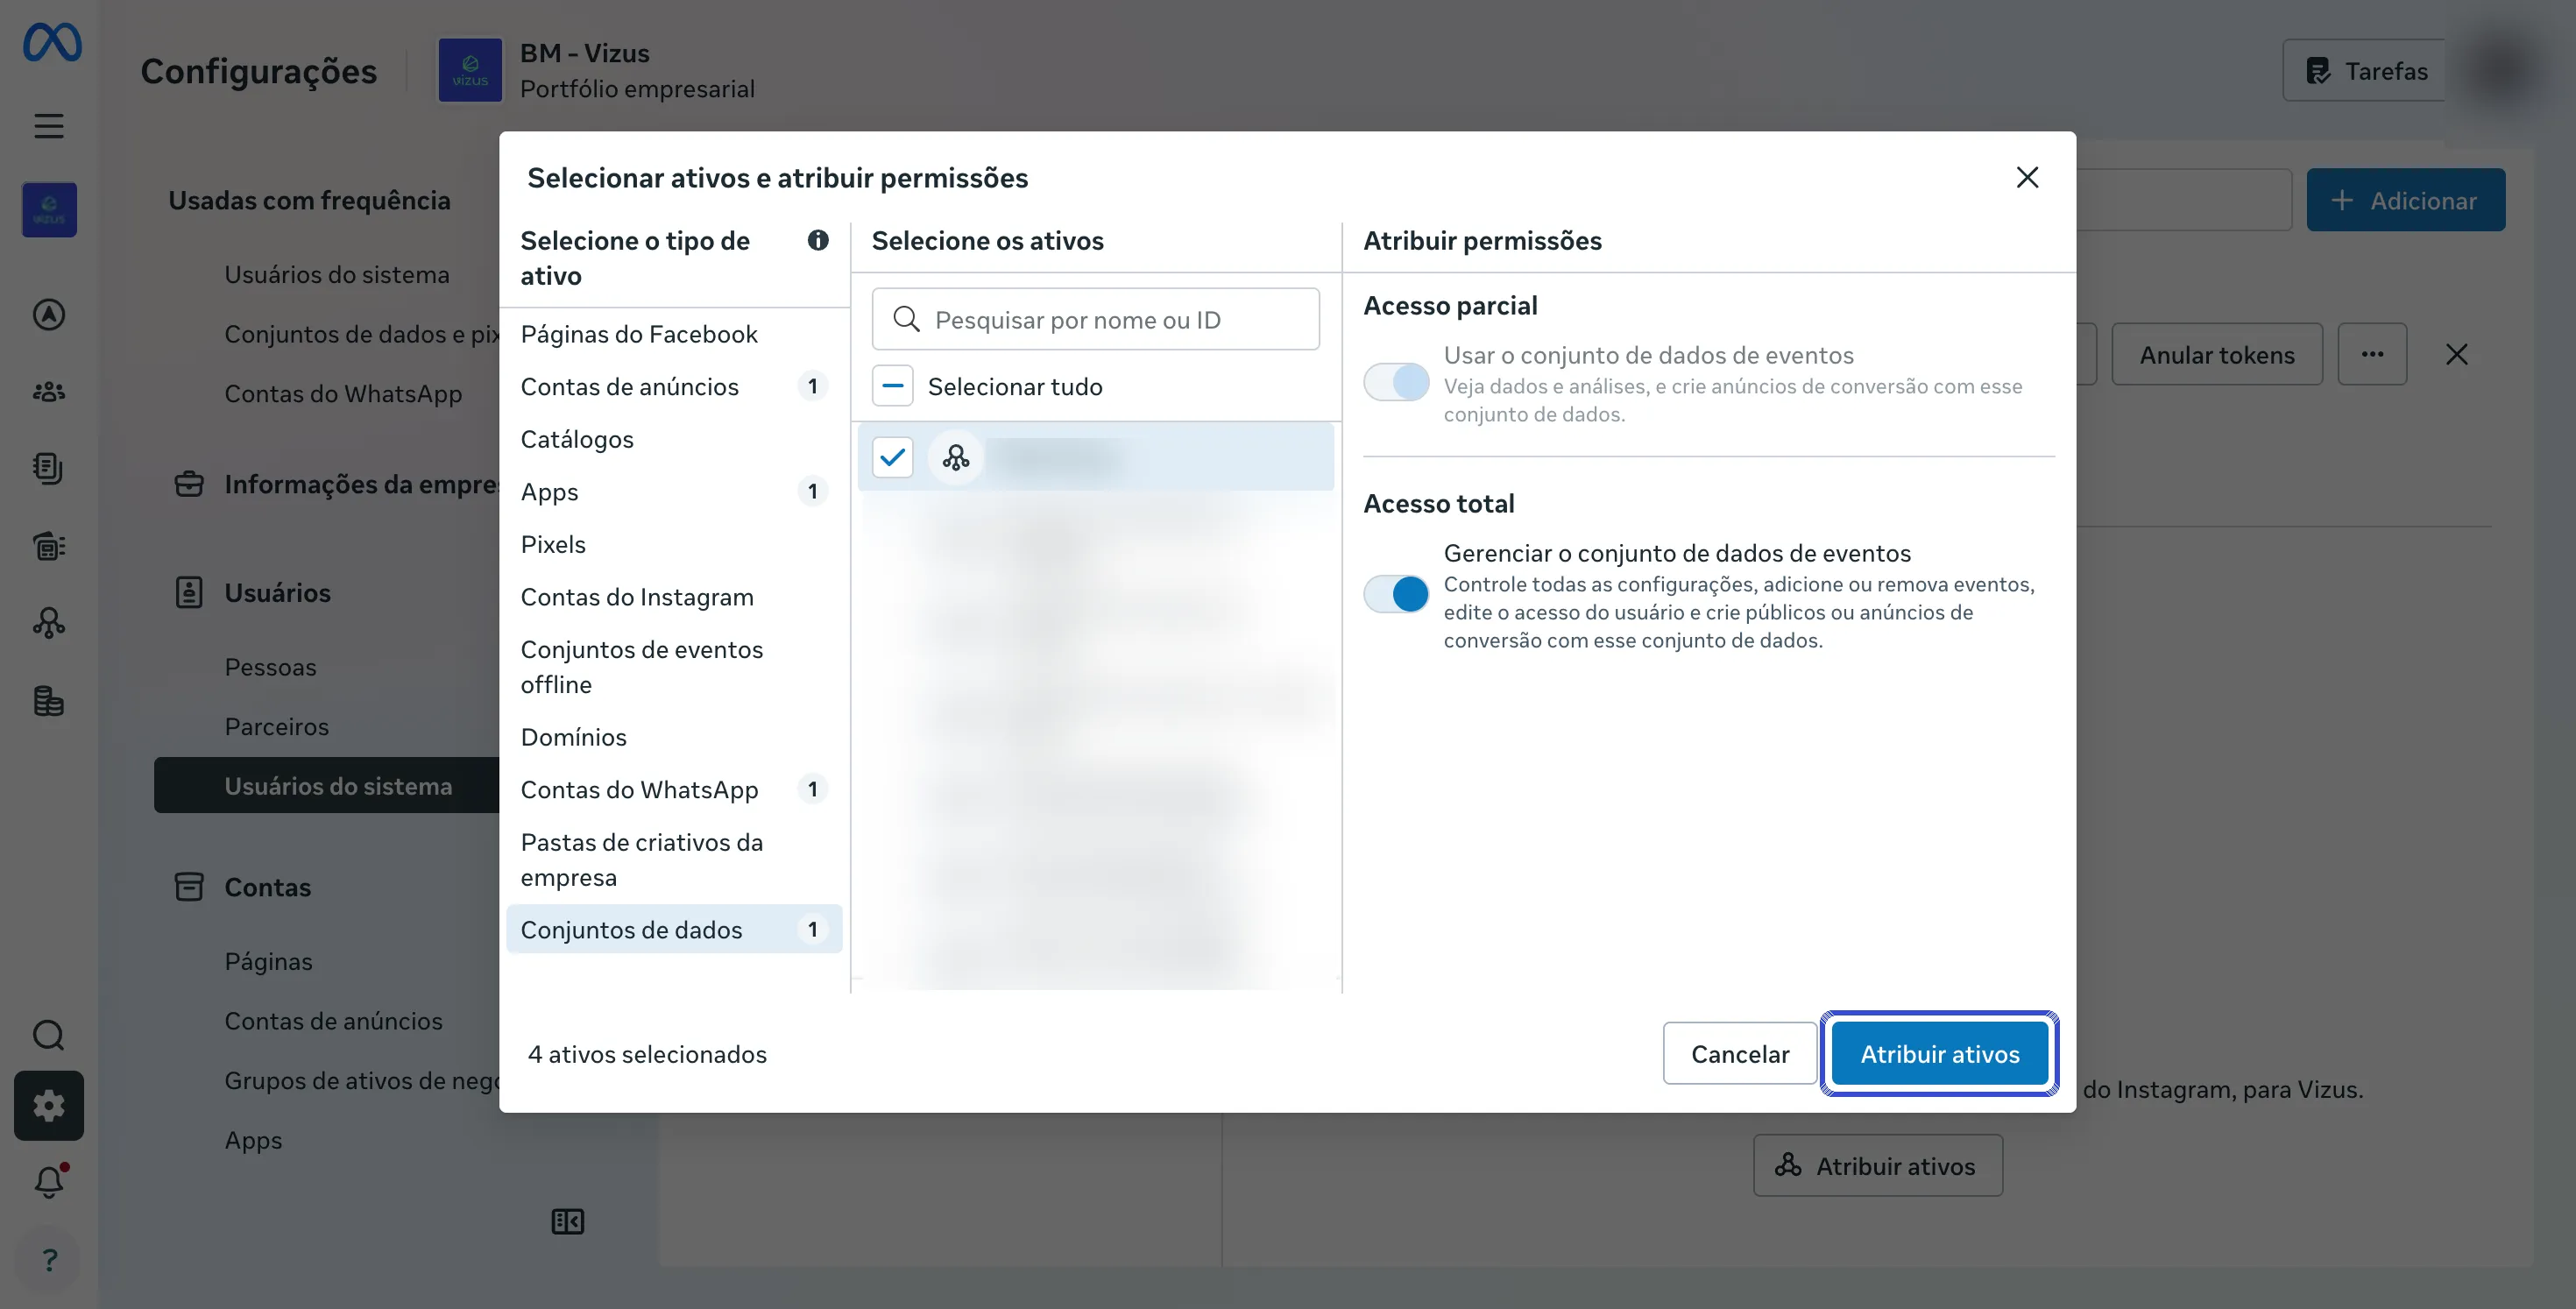The width and height of the screenshot is (2576, 1309).
Task: Toggle partial access data set switch
Action: (x=1397, y=382)
